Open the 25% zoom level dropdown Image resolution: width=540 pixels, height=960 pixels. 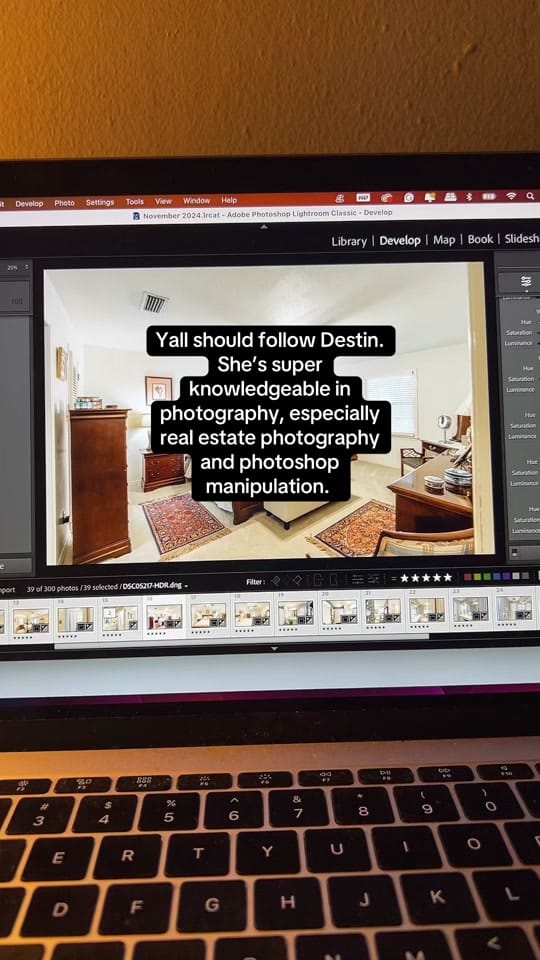point(17,268)
